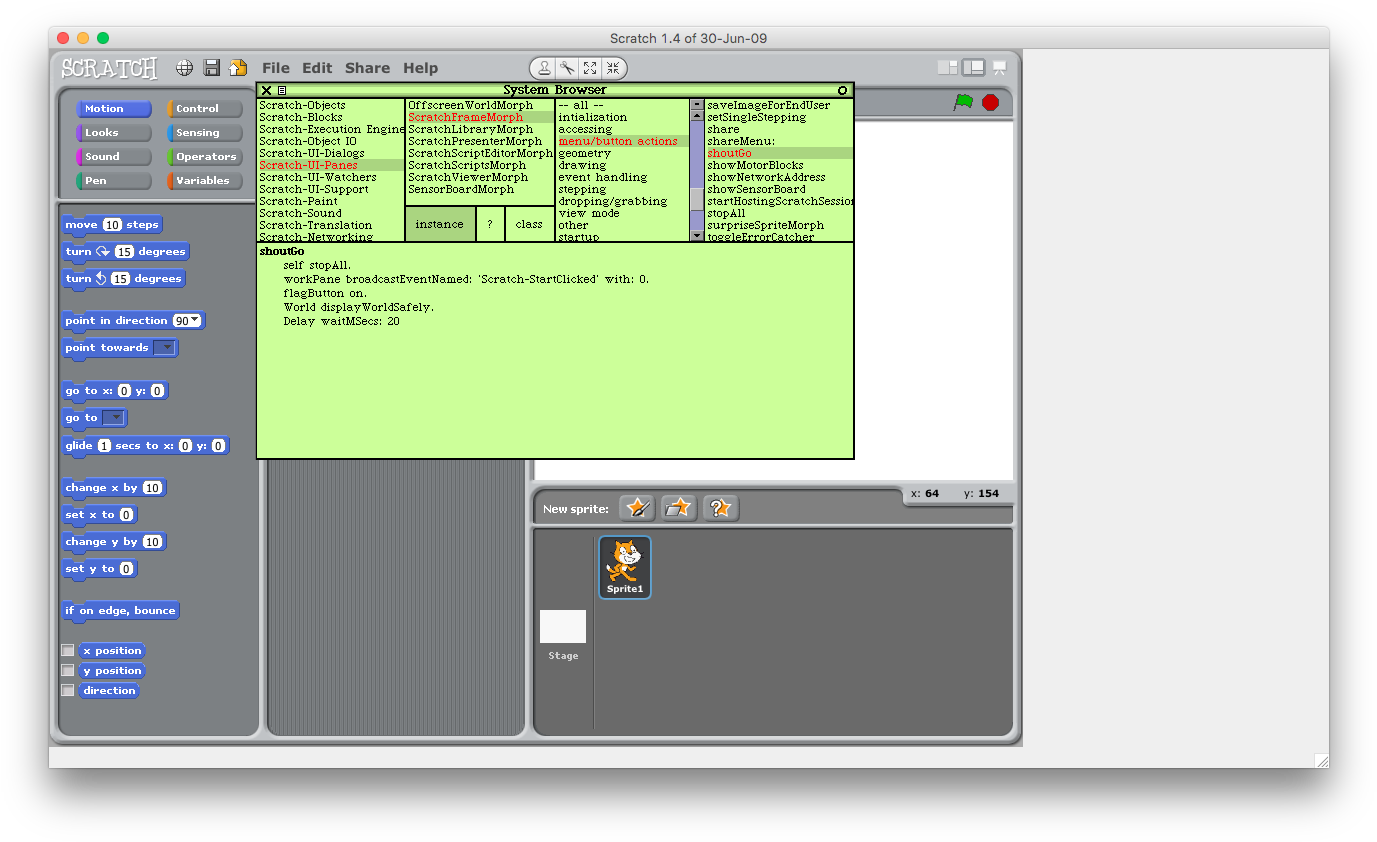Click the red stop-all button
1377x842 pixels.
[x=990, y=102]
